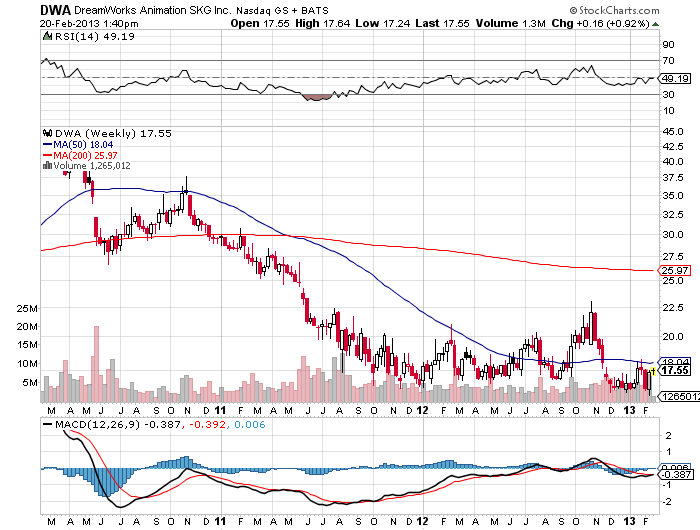Click the 45.0 price axis label
This screenshot has height=530, width=700.
tap(673, 132)
